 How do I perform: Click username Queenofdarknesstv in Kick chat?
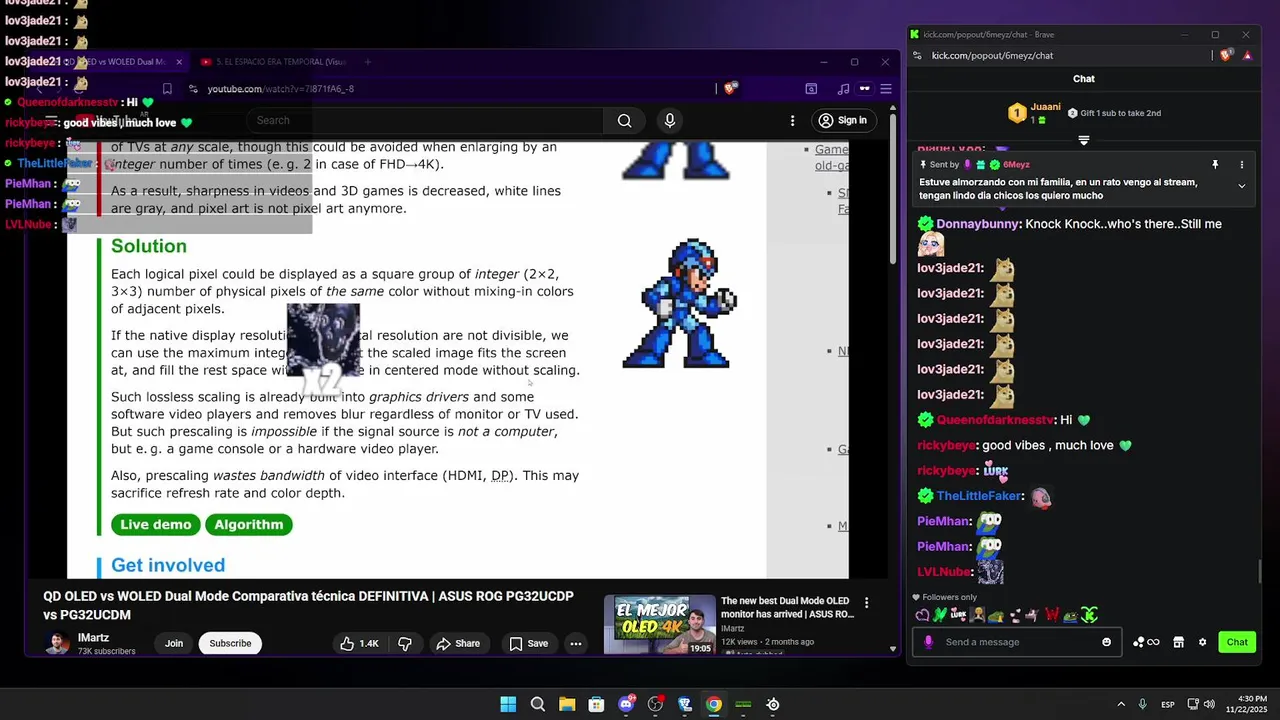[x=995, y=420]
